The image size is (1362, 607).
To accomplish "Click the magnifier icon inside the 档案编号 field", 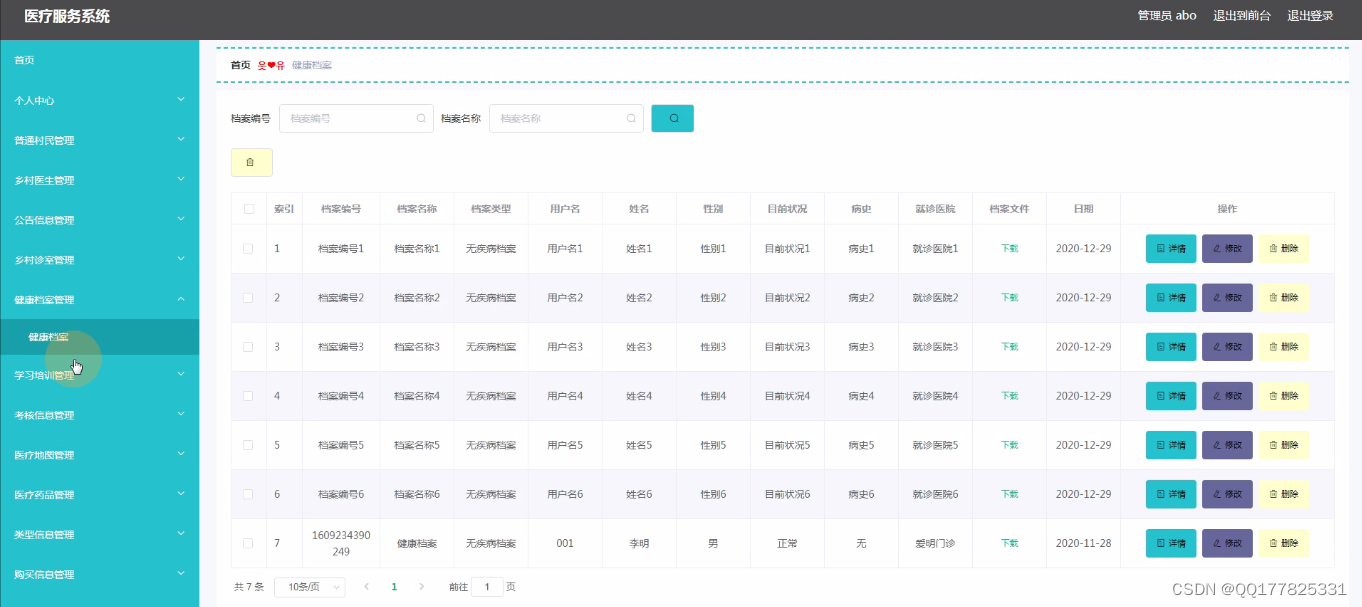I will 421,118.
